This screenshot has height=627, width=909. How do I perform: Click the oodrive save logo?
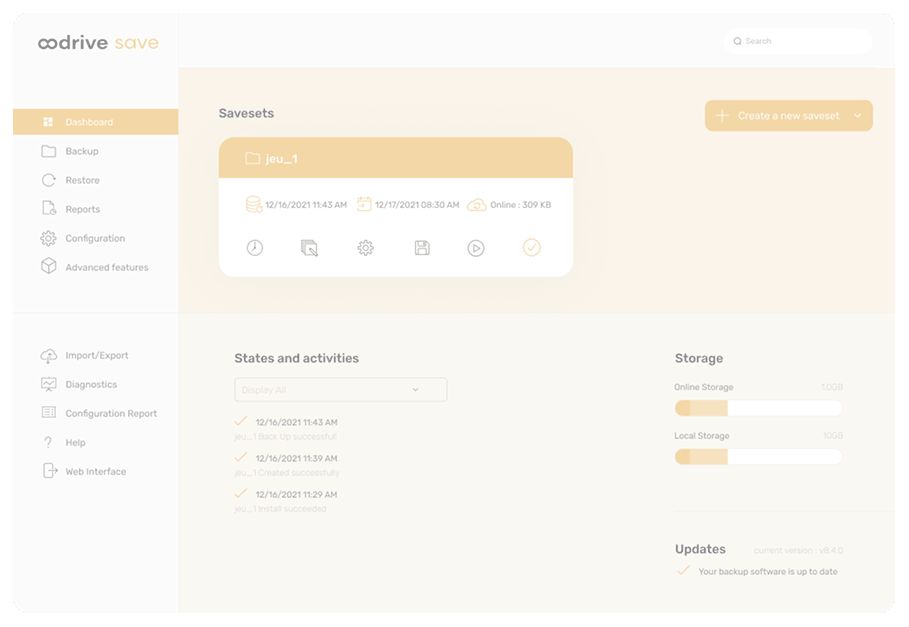pos(98,43)
